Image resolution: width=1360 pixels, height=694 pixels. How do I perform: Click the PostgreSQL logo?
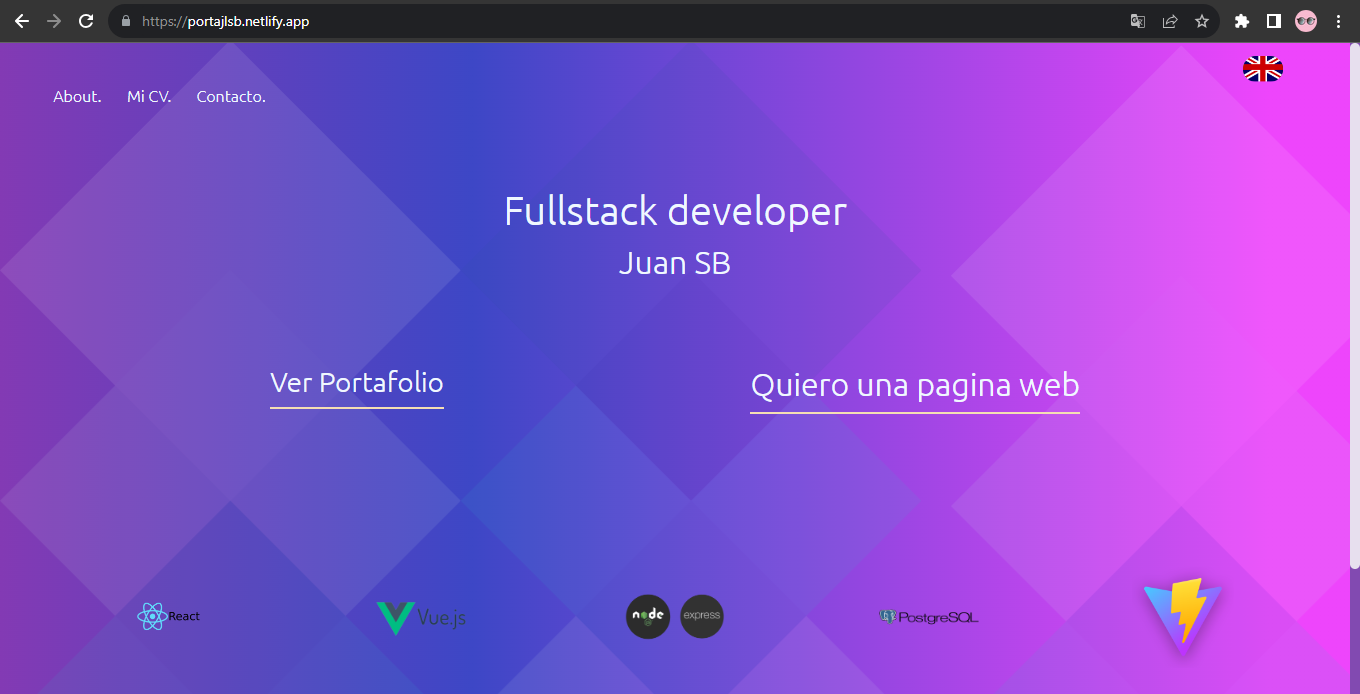tap(929, 617)
